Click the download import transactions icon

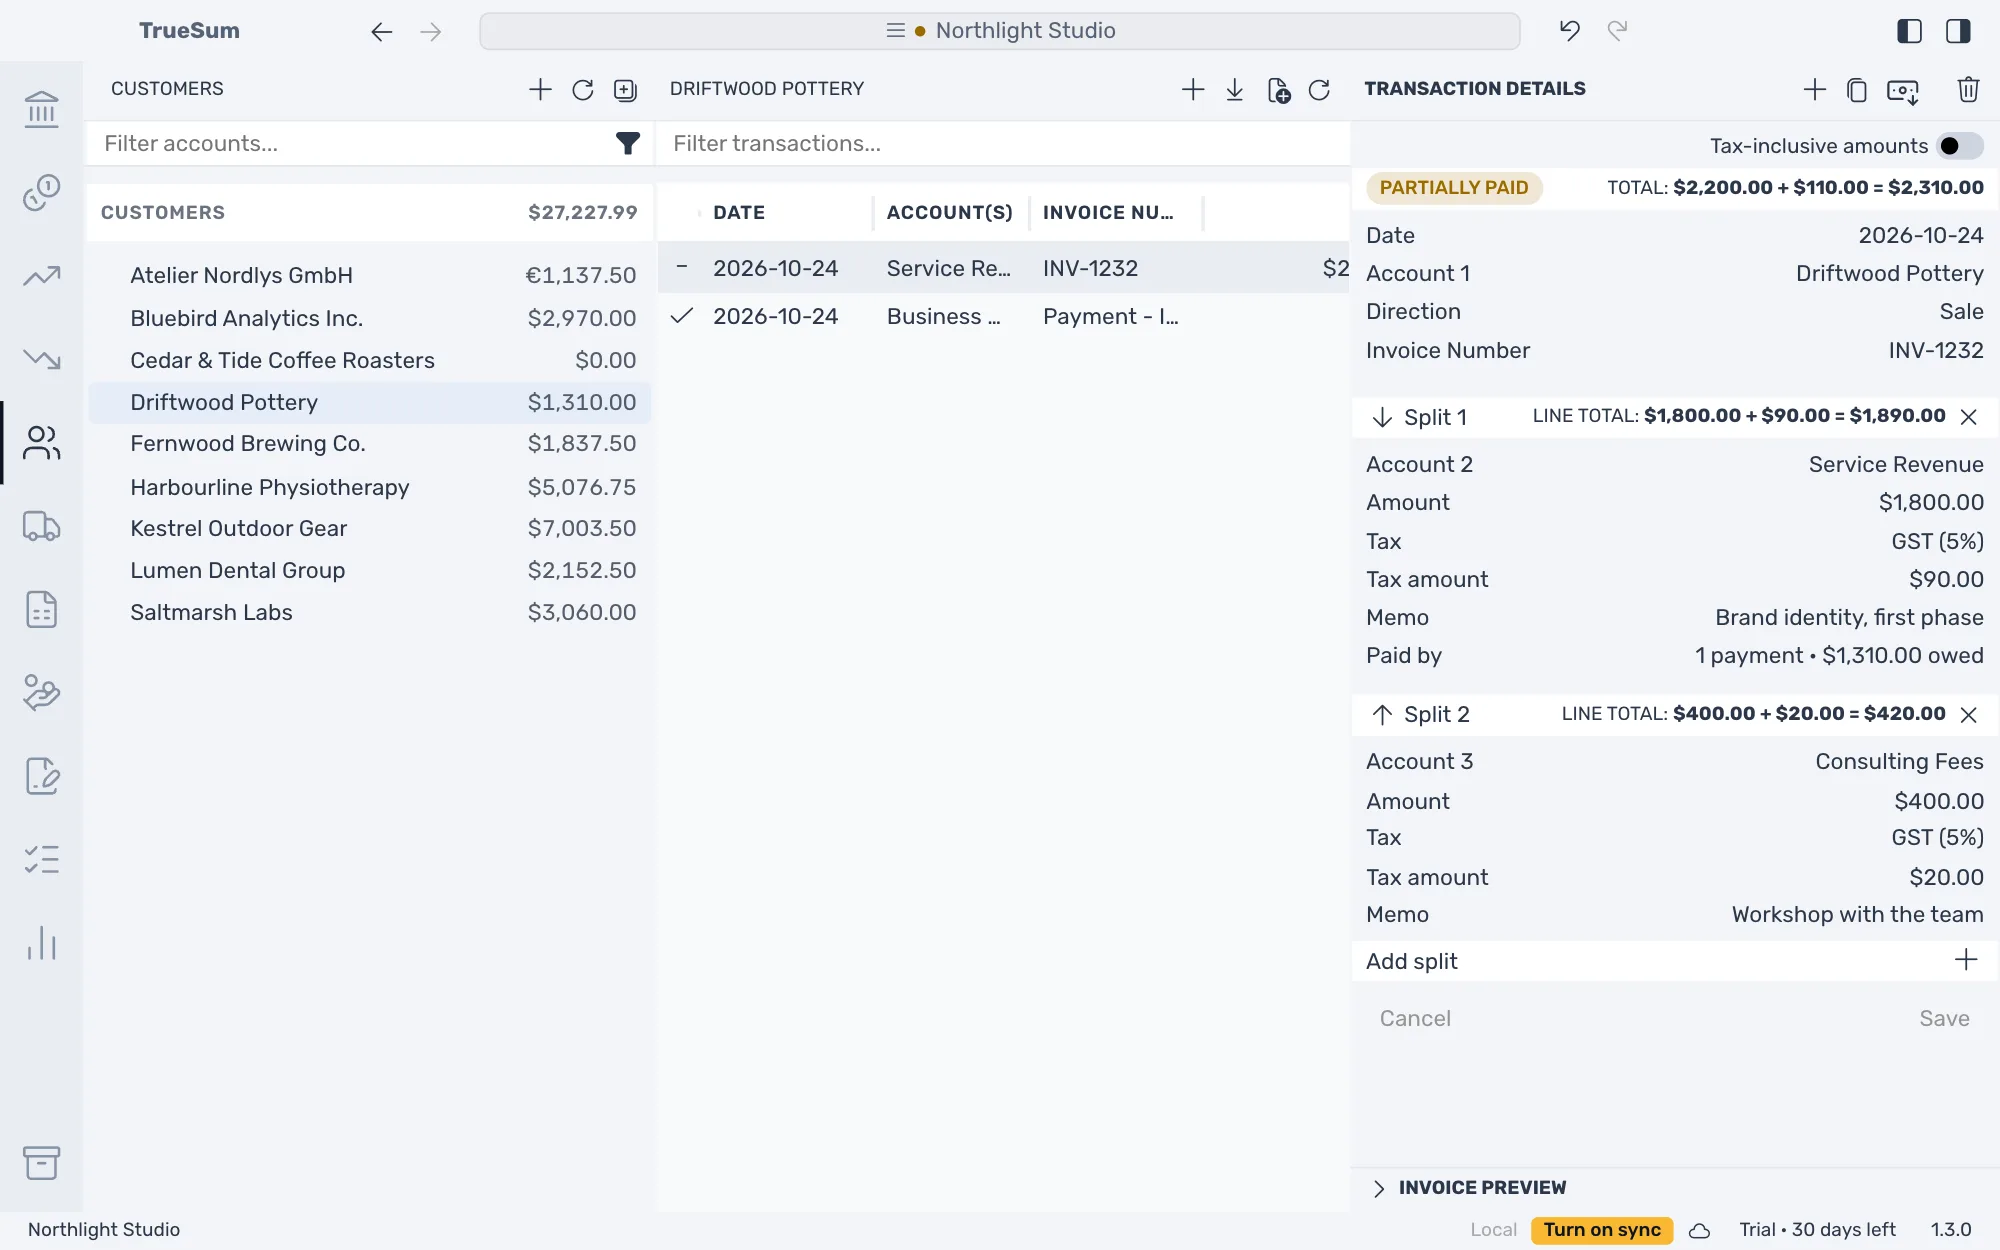coord(1235,89)
